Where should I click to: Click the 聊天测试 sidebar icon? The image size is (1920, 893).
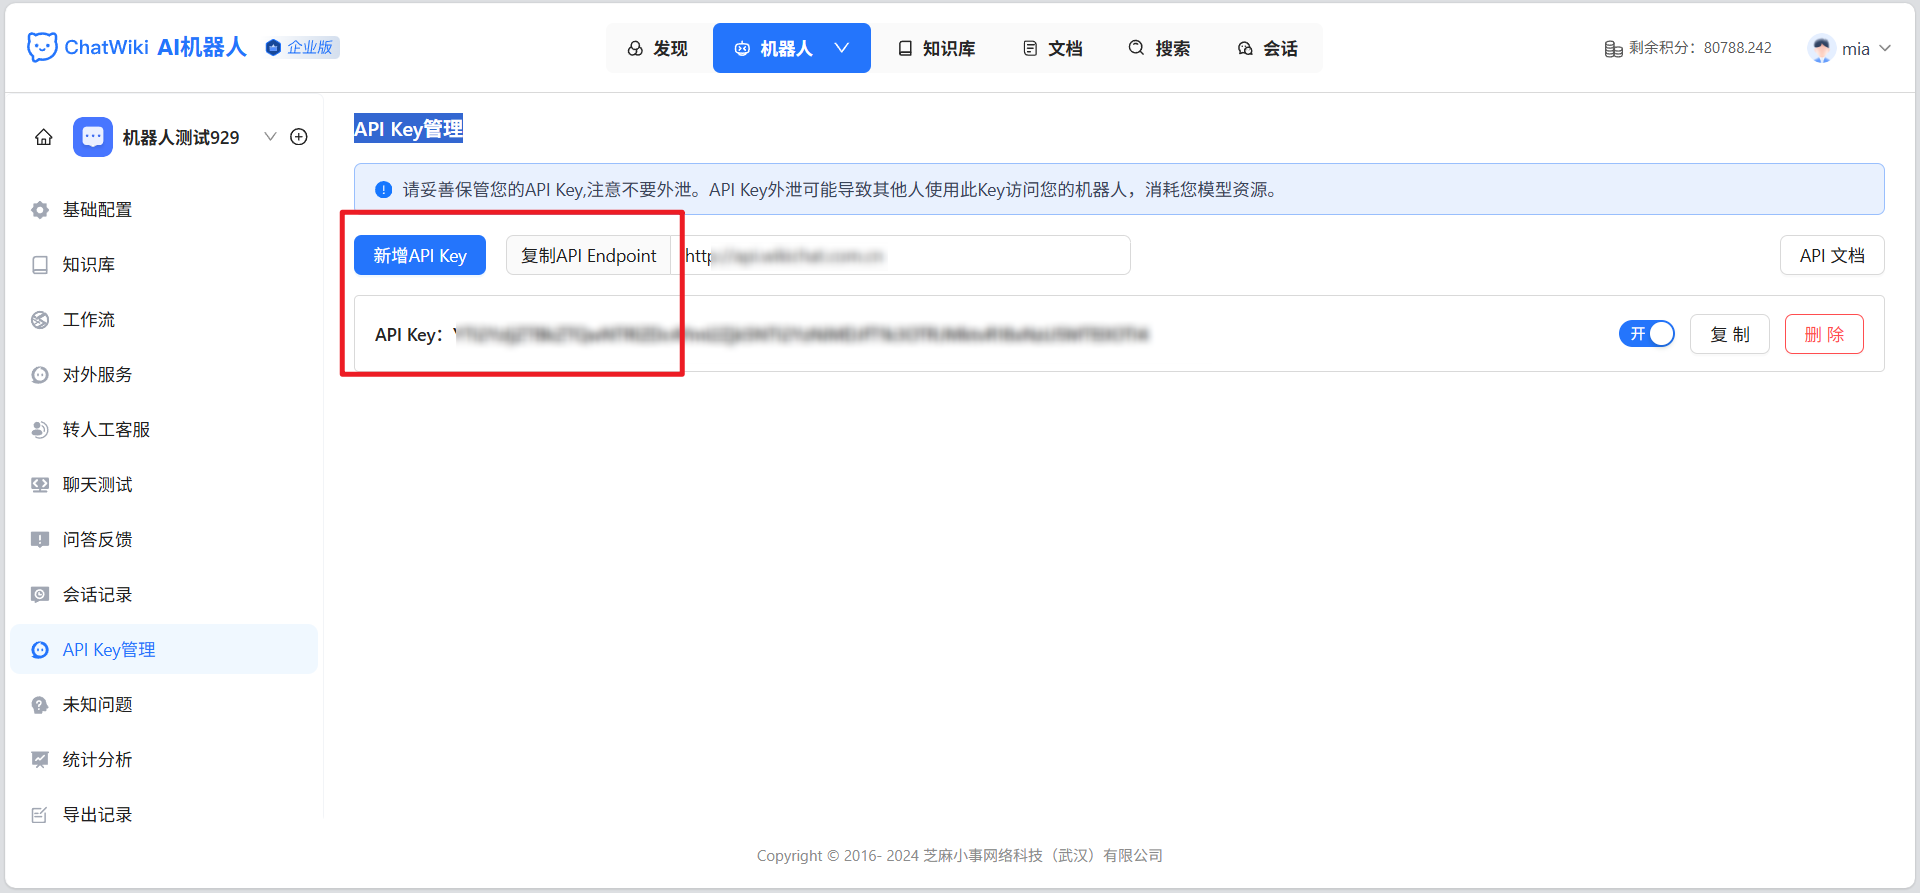40,485
